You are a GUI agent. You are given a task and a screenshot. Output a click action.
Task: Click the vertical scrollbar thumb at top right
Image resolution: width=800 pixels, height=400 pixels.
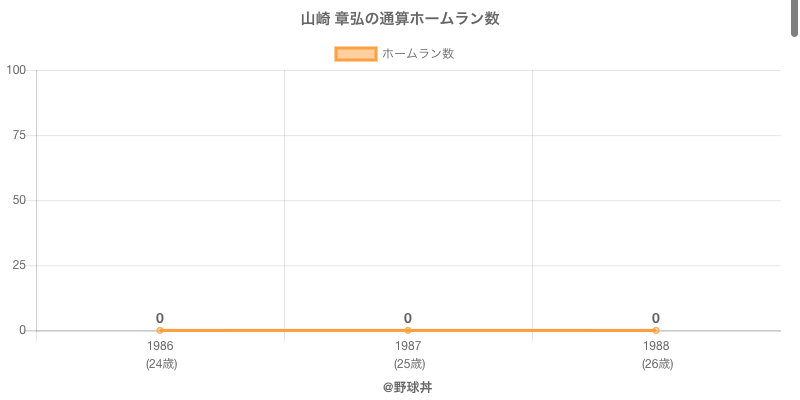(x=795, y=18)
